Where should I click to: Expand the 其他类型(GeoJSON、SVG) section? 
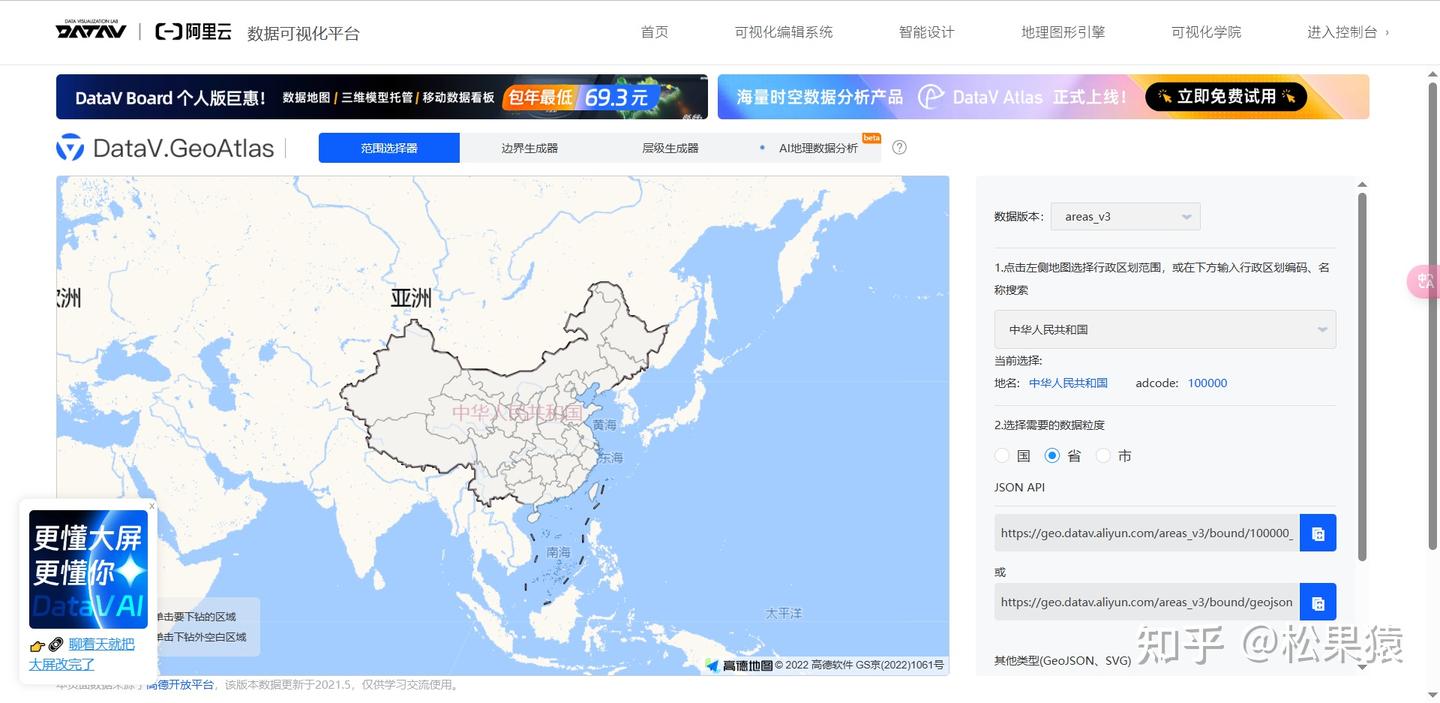click(1064, 660)
